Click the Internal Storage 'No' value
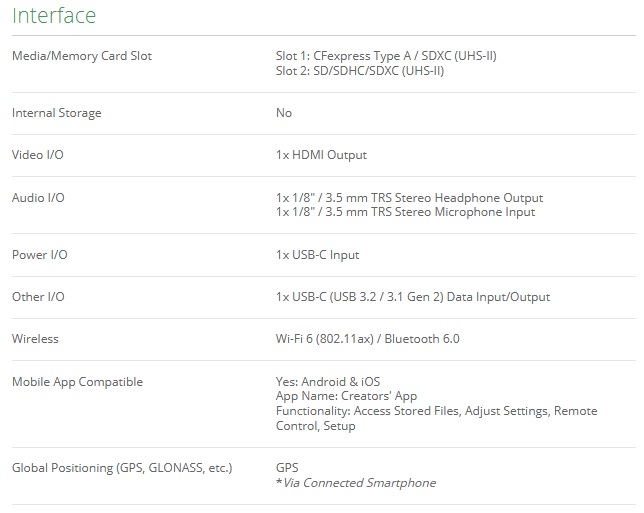The image size is (644, 513). point(284,113)
